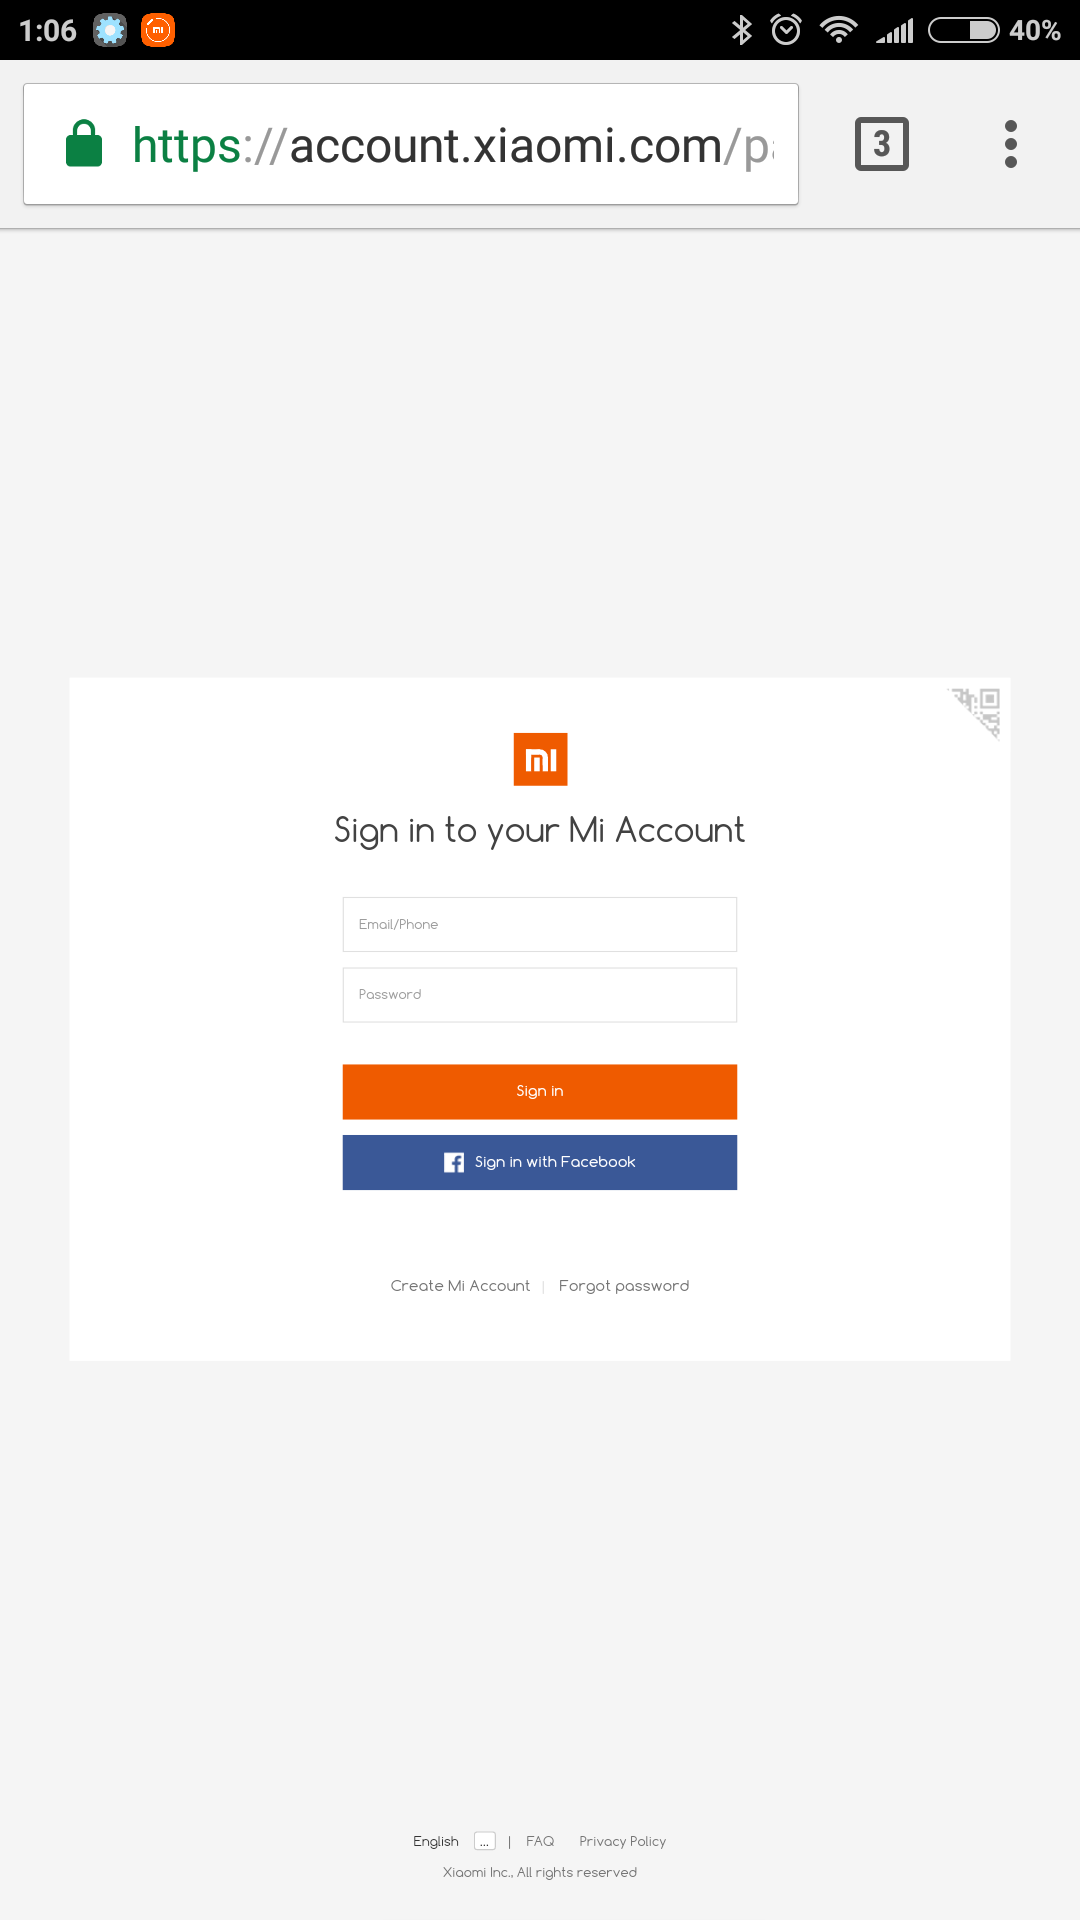Sign in with Facebook
This screenshot has width=1080, height=1920.
click(540, 1162)
